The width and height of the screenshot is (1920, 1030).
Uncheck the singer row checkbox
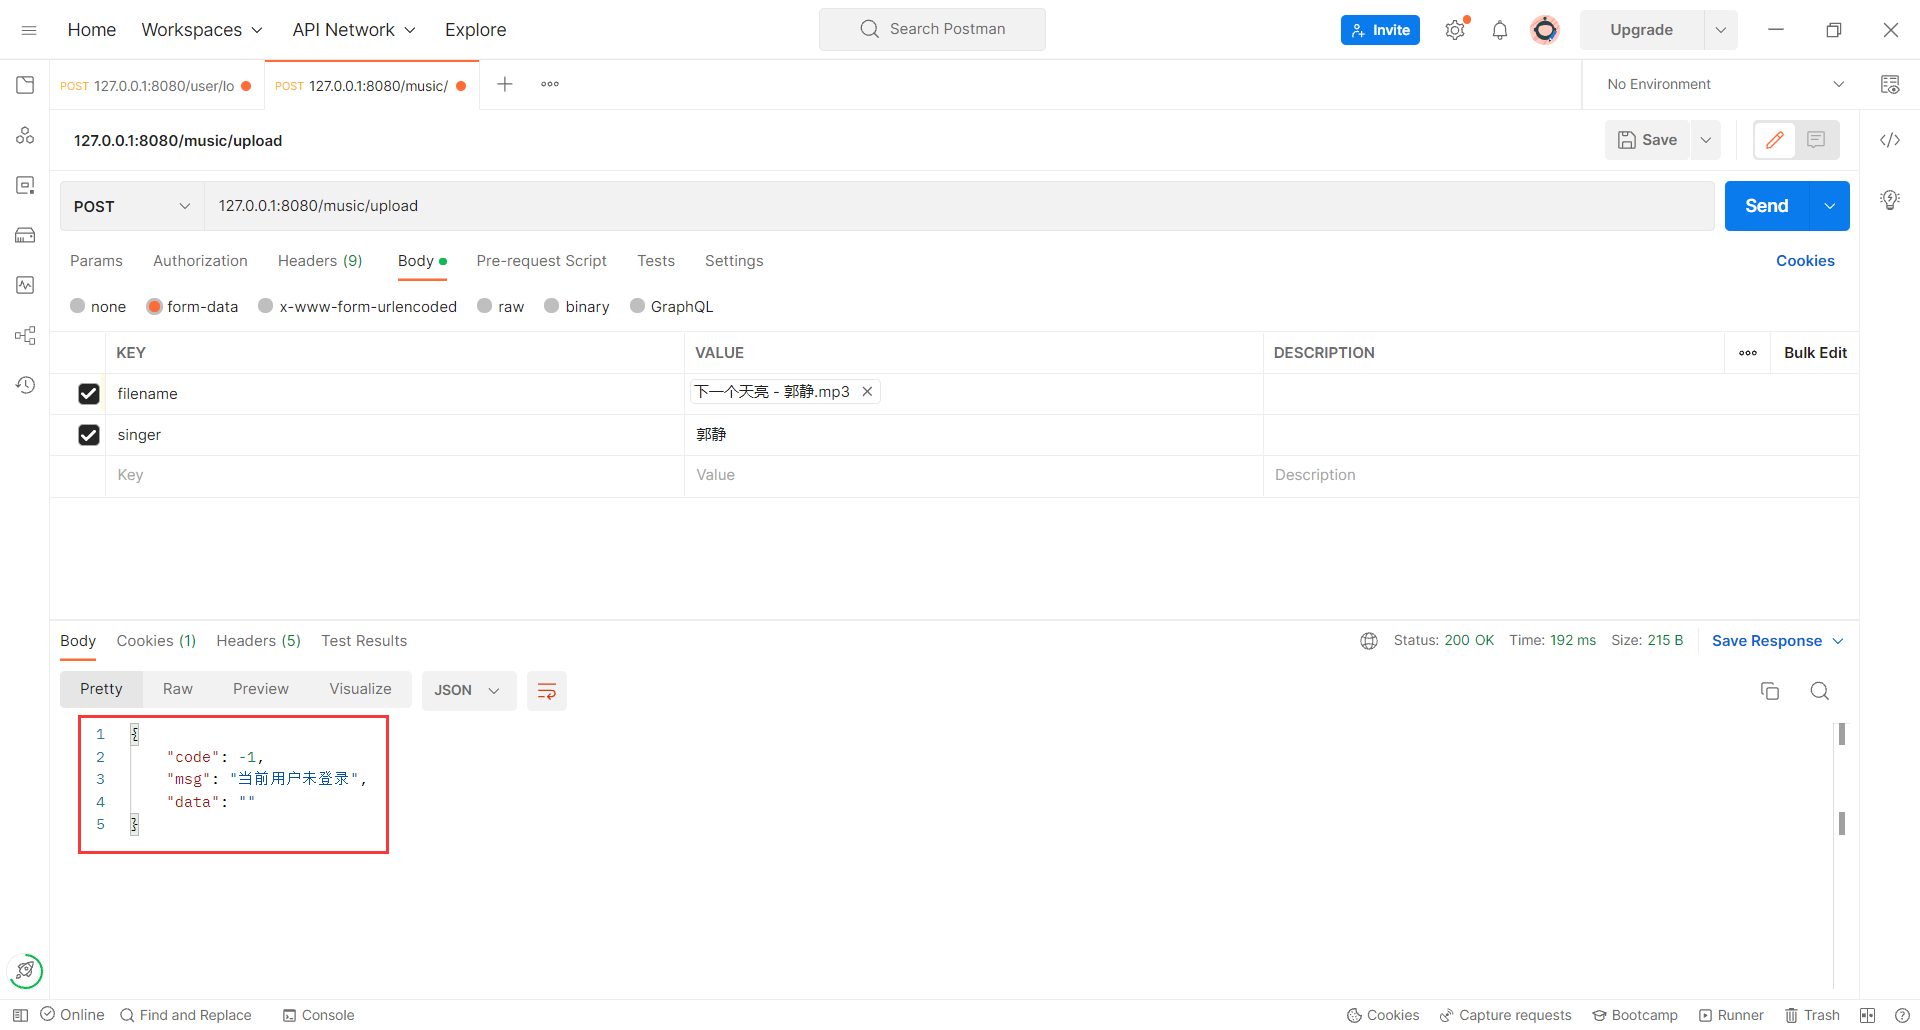coord(89,435)
